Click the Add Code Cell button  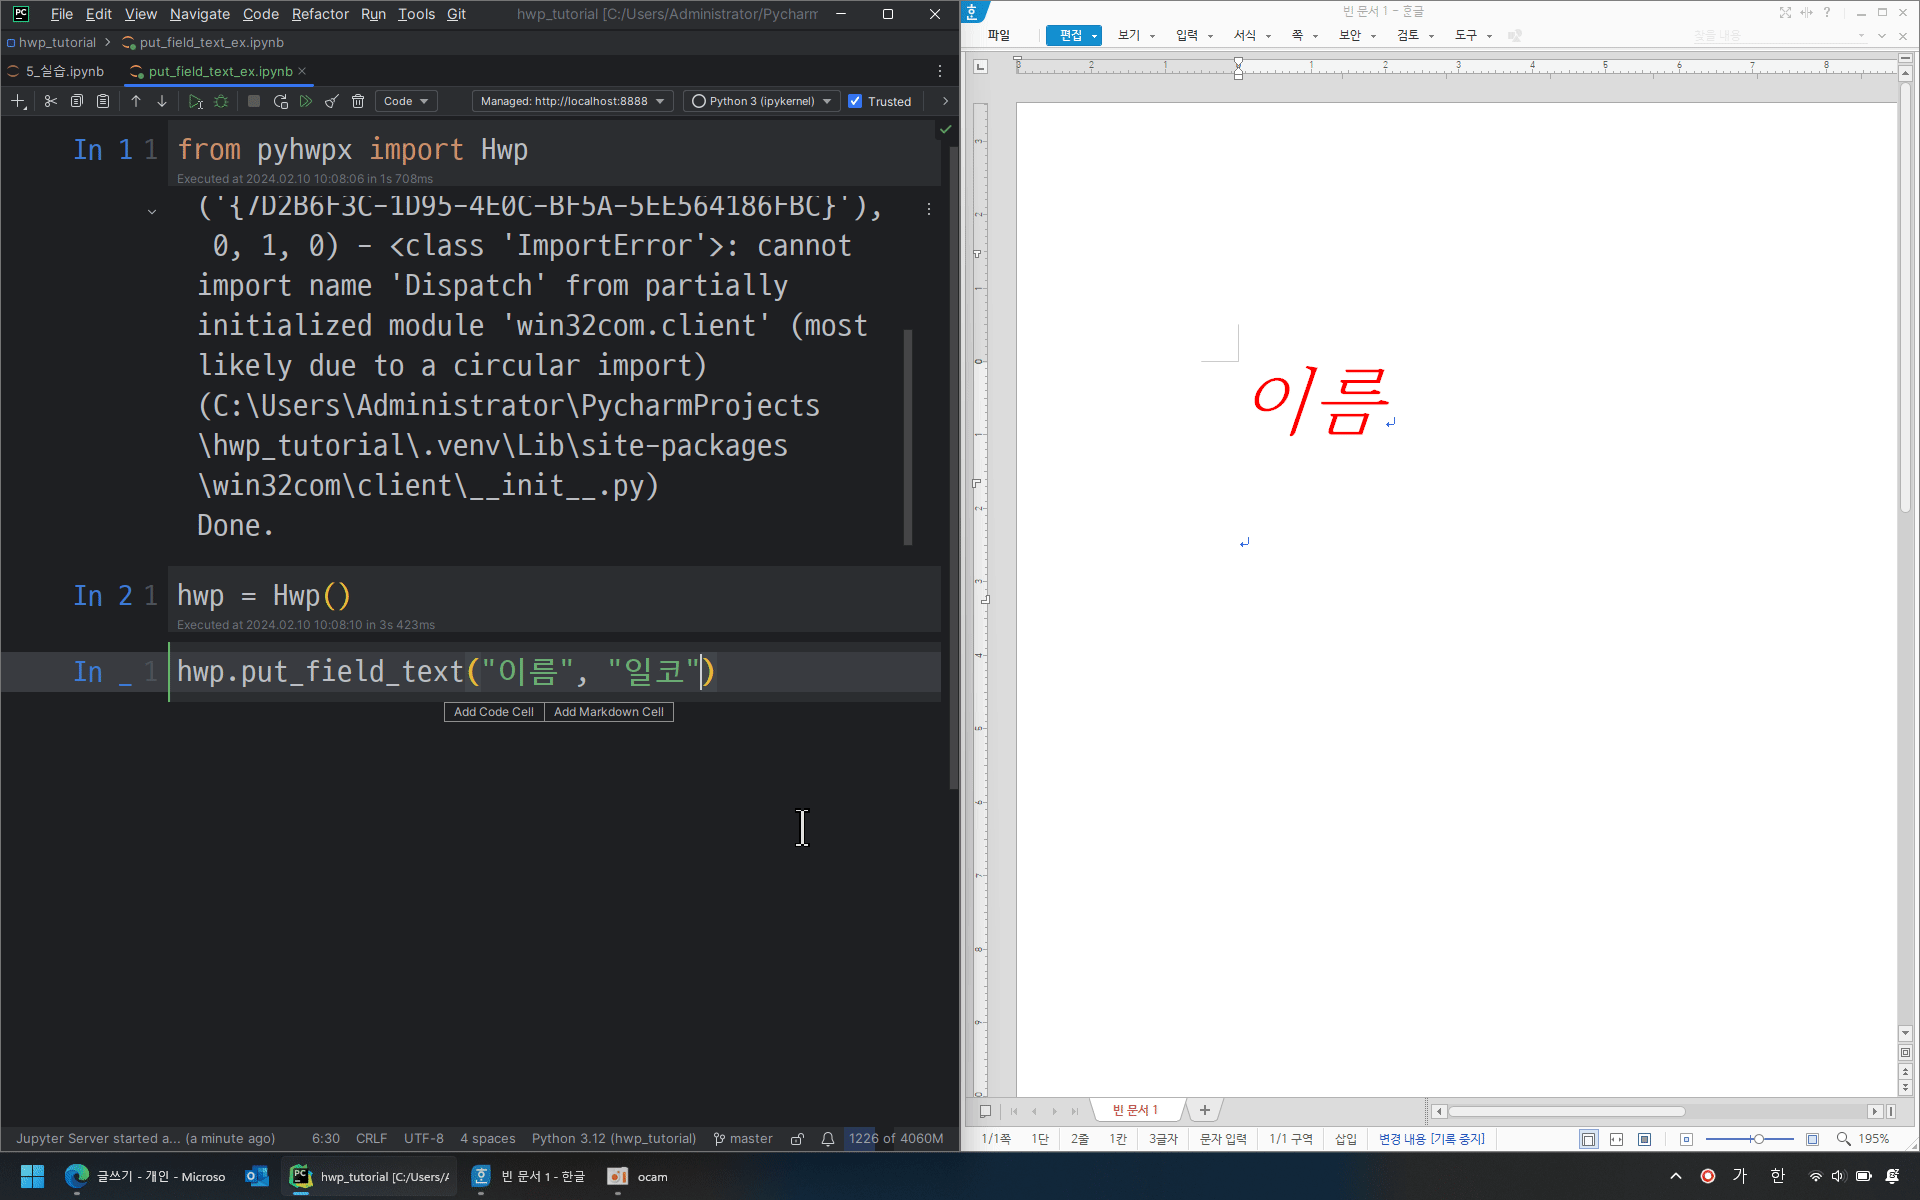[x=494, y=712]
